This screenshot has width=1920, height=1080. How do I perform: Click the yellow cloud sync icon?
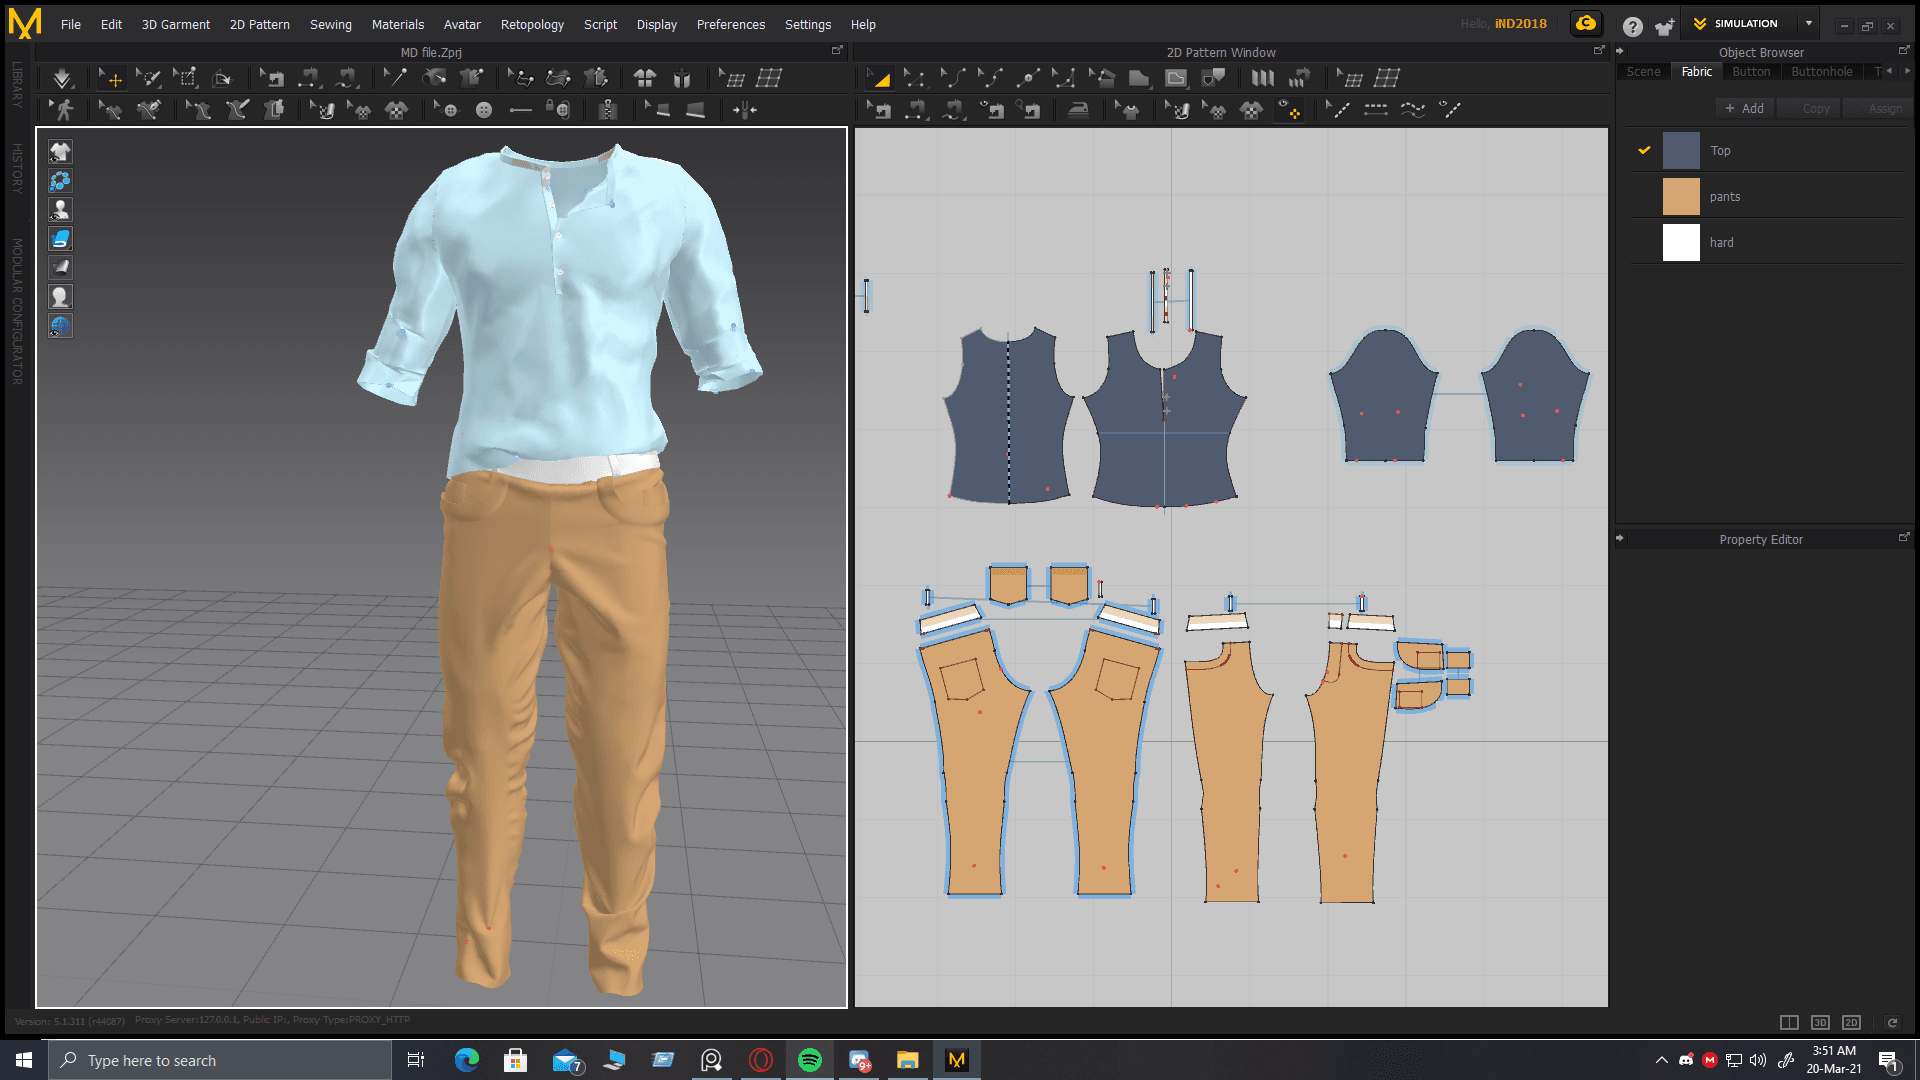coord(1586,24)
